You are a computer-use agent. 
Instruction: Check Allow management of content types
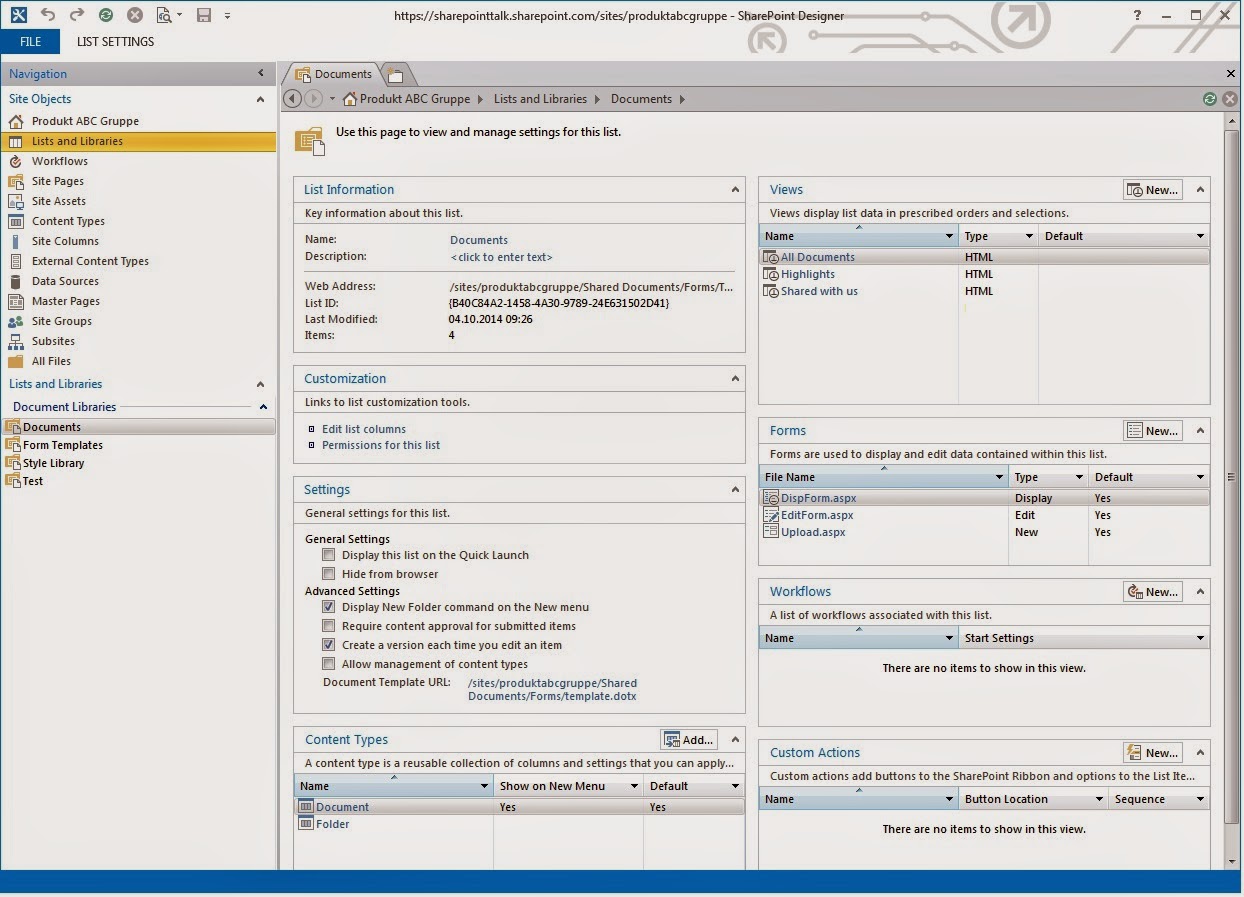pos(329,663)
